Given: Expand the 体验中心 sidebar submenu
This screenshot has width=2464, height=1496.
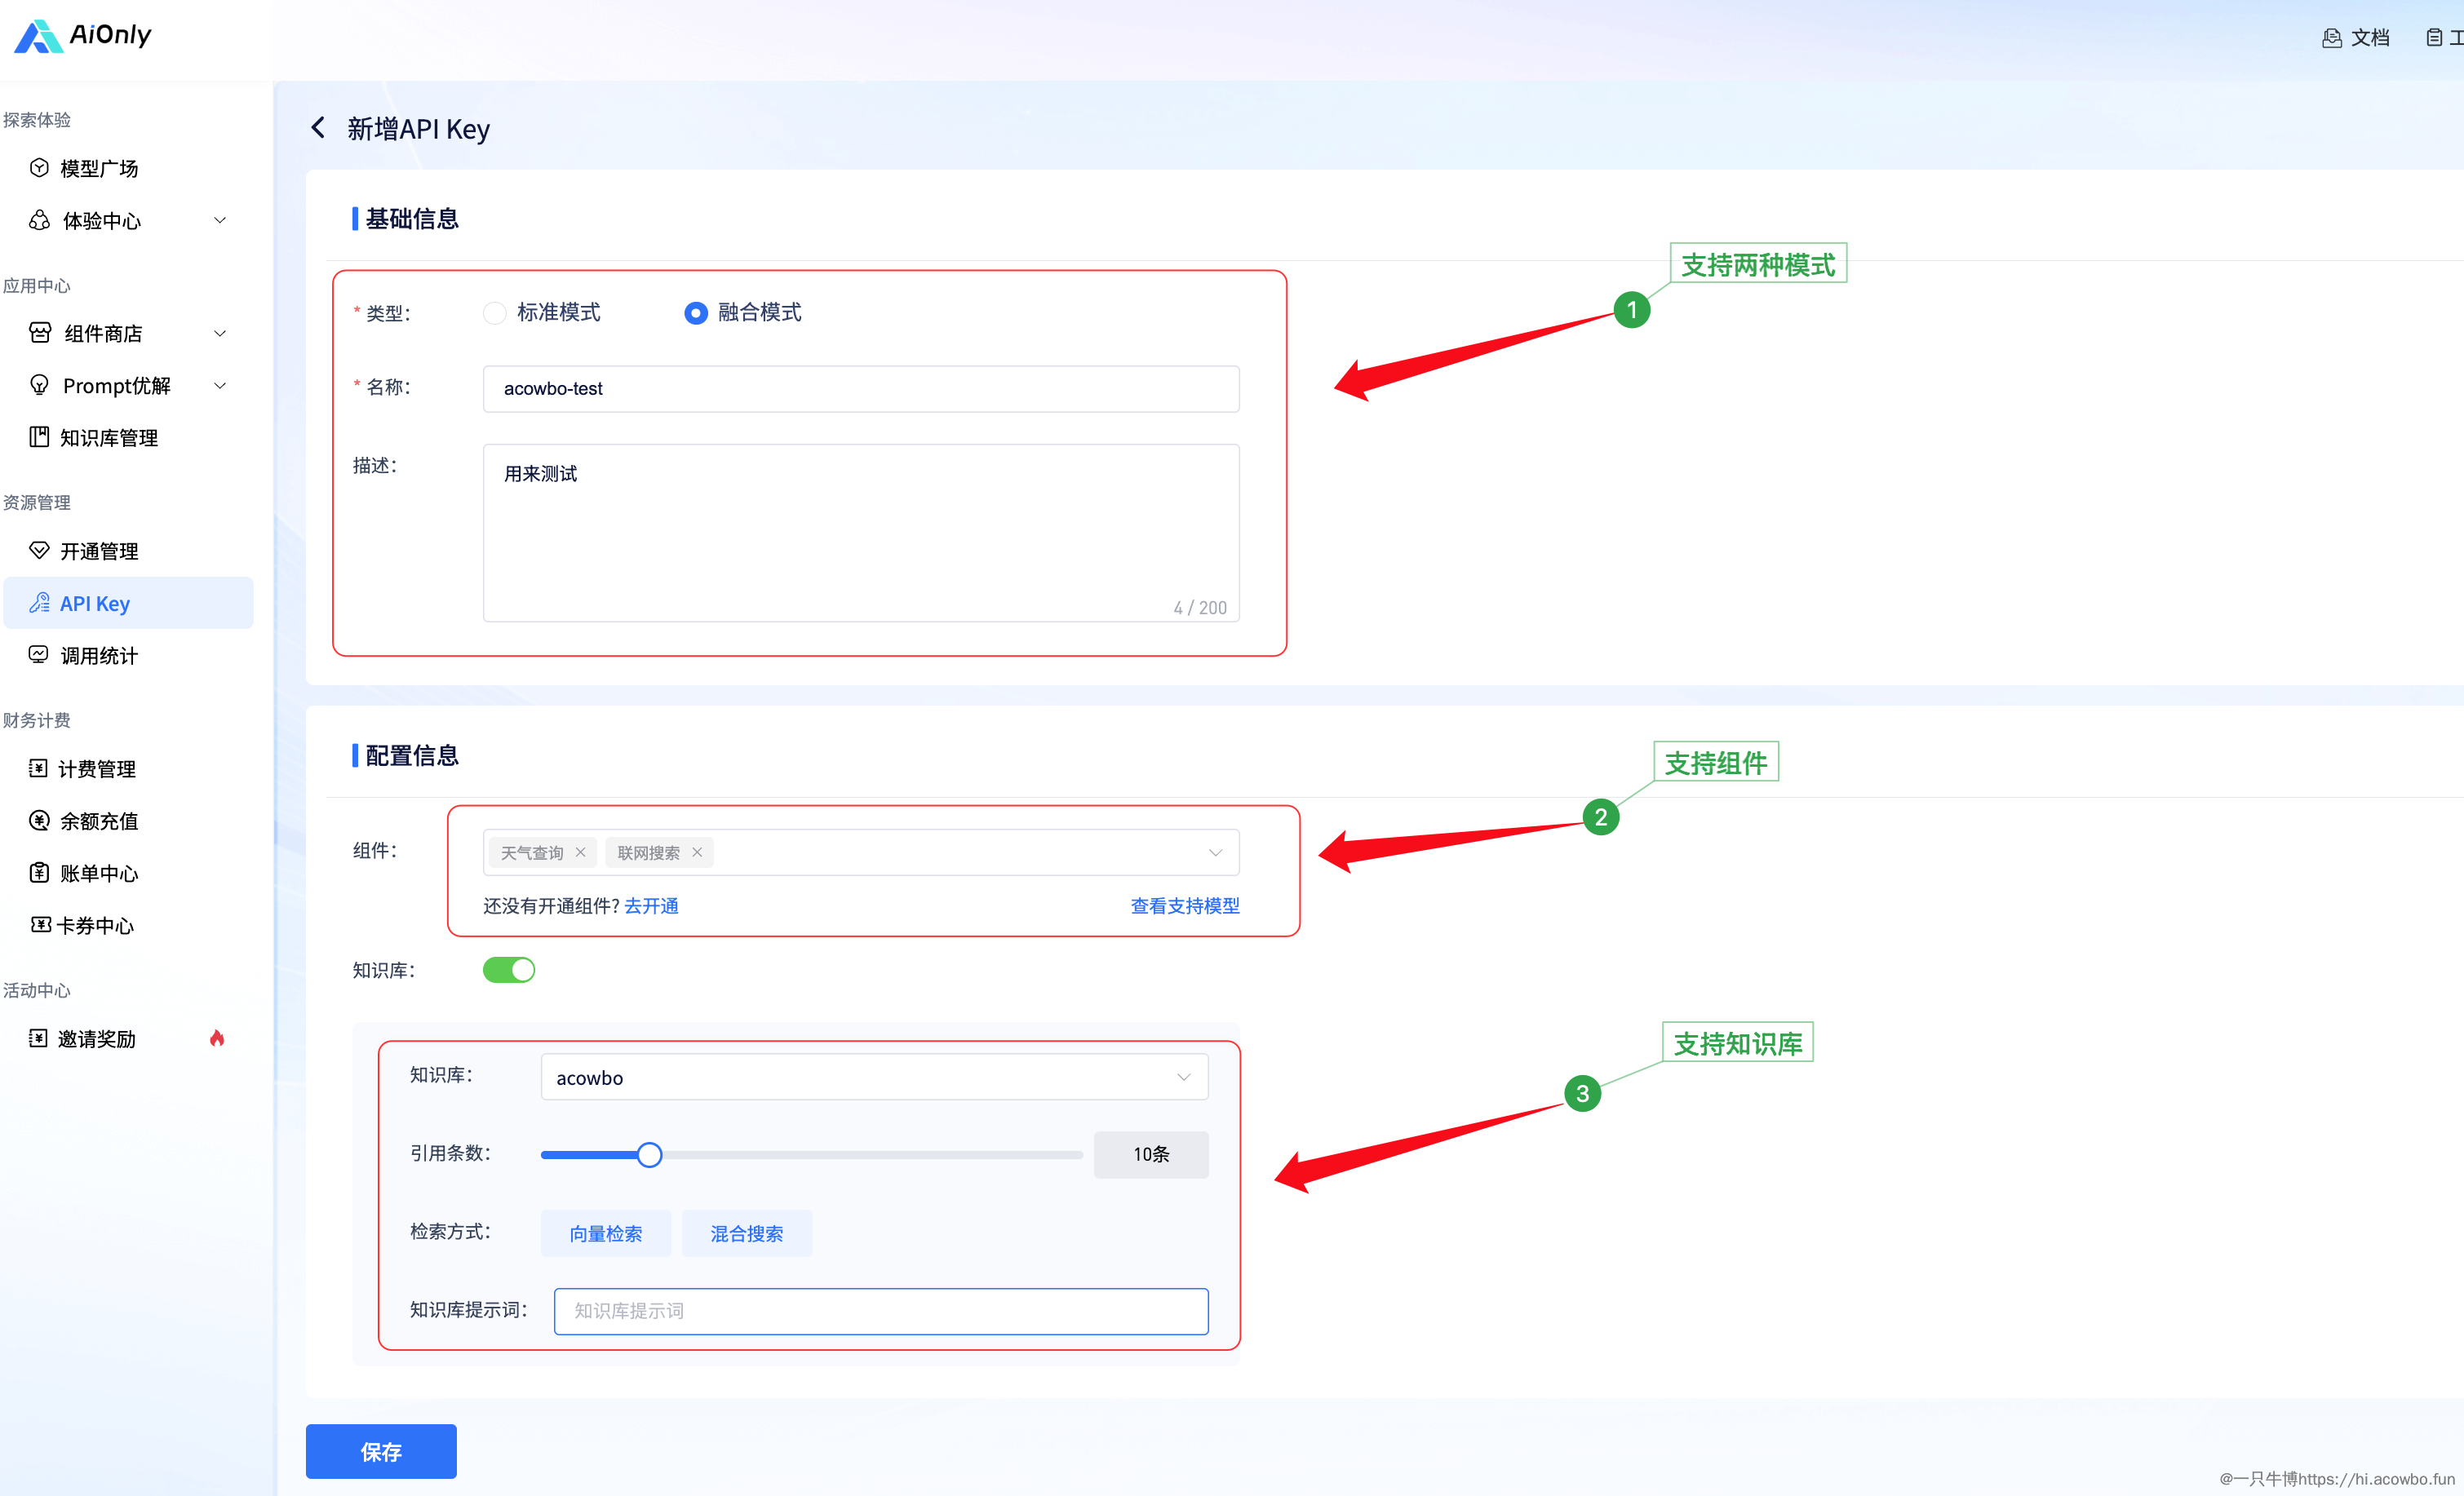Looking at the screenshot, I should pyautogui.click(x=220, y=220).
